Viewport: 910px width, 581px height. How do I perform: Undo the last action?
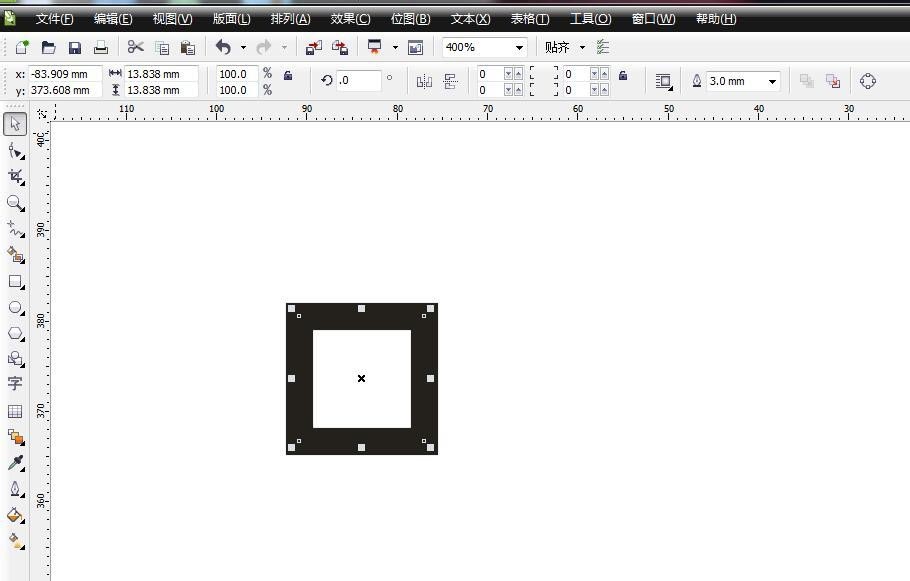[x=223, y=47]
